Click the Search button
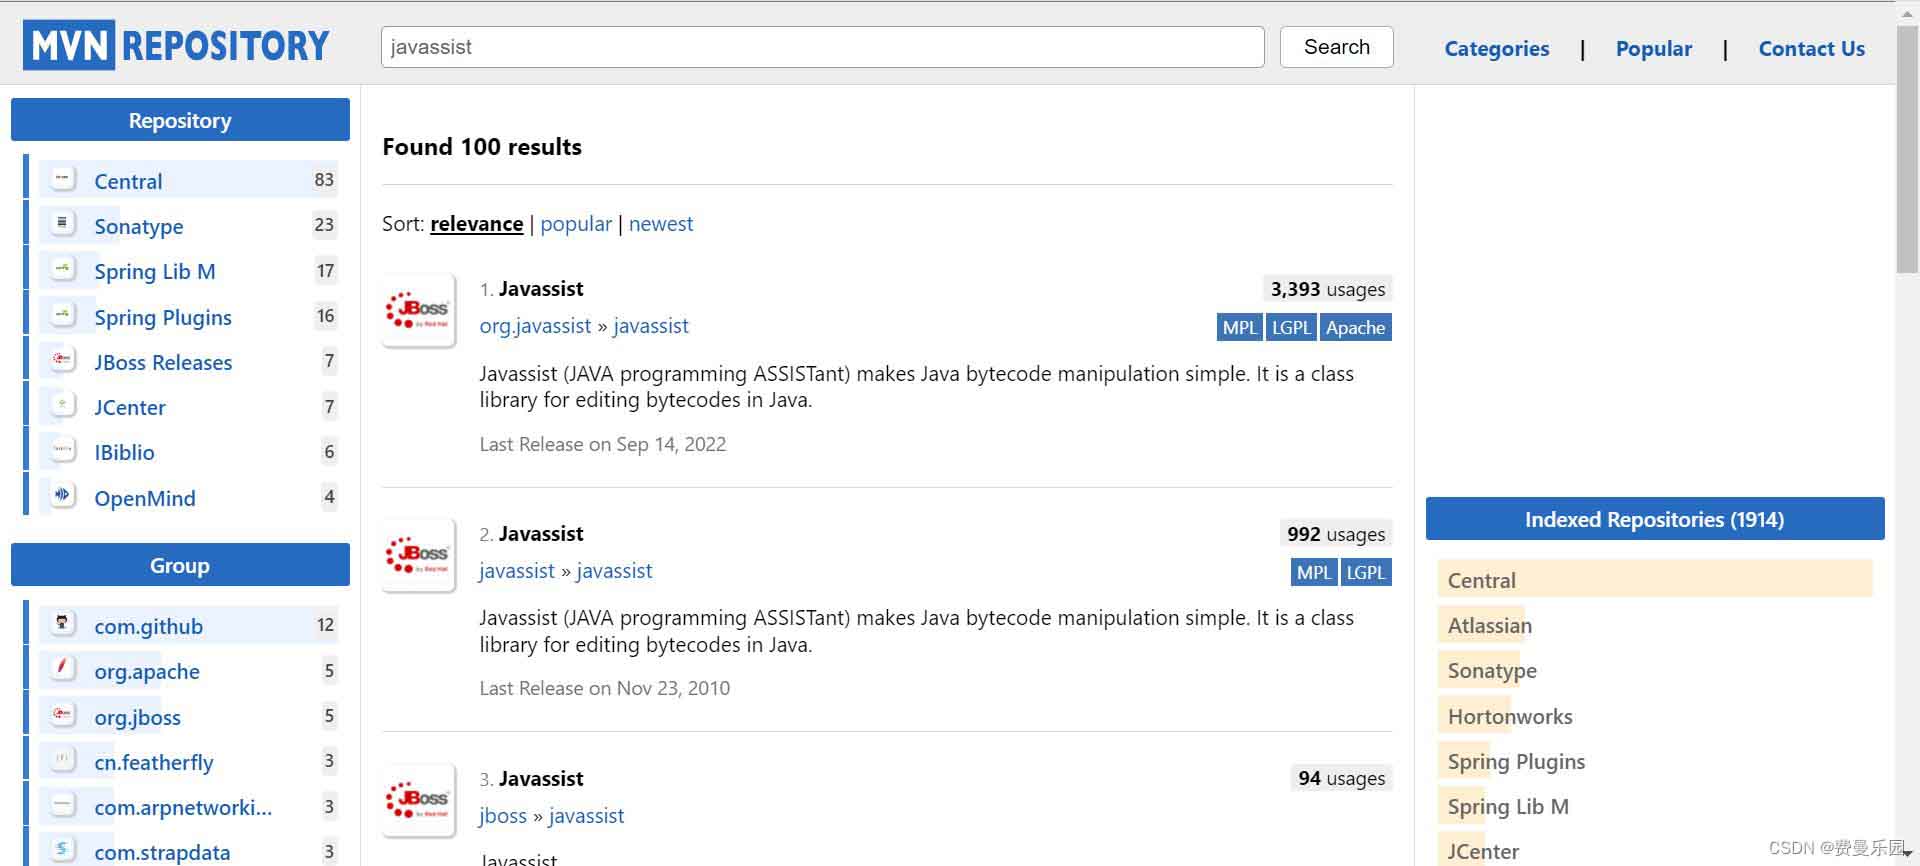Screen dimensions: 1920x866 point(1336,47)
